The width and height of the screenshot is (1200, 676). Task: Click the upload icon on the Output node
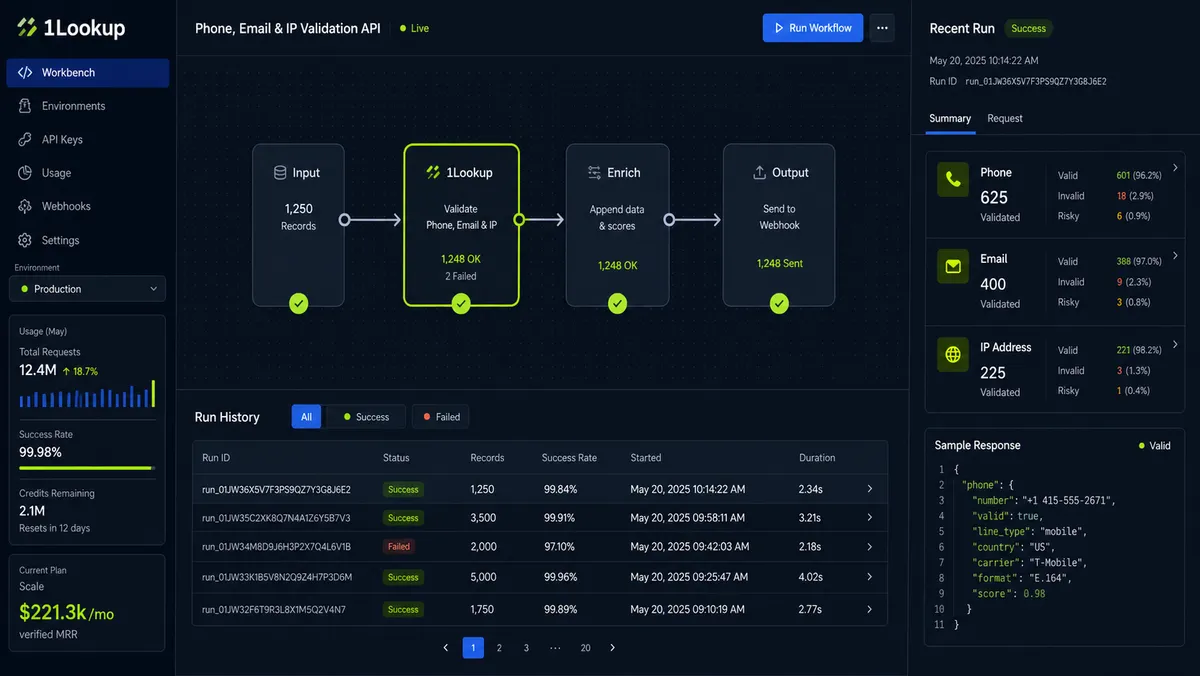click(759, 173)
